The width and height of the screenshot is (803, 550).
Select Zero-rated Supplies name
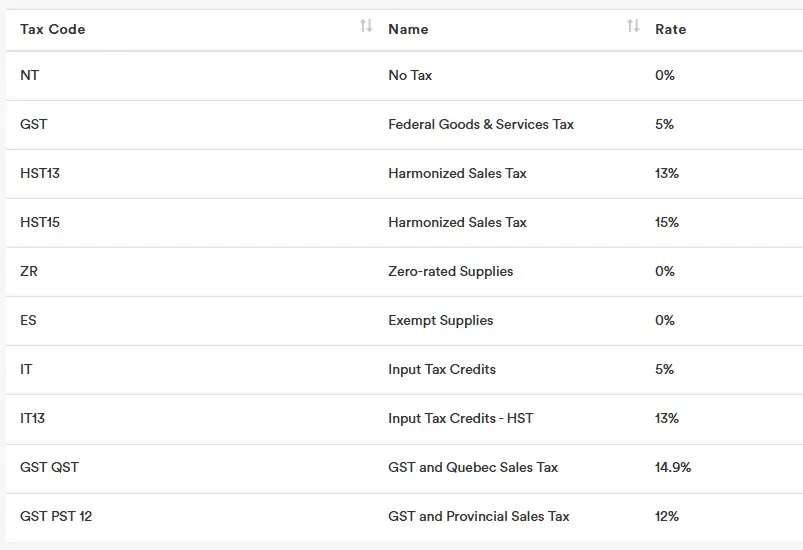click(x=450, y=271)
